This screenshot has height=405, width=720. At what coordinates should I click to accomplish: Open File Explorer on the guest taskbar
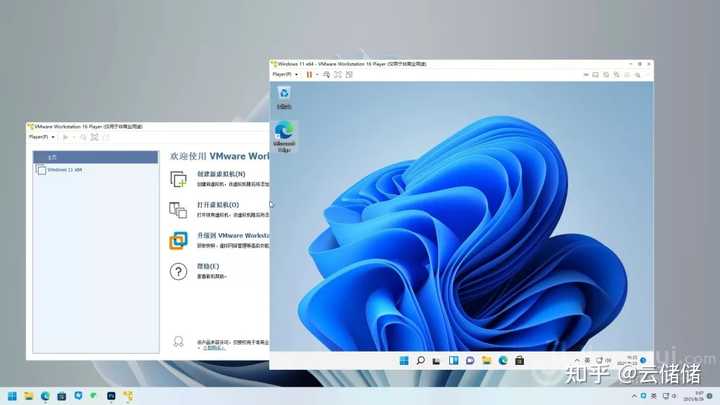(486, 360)
